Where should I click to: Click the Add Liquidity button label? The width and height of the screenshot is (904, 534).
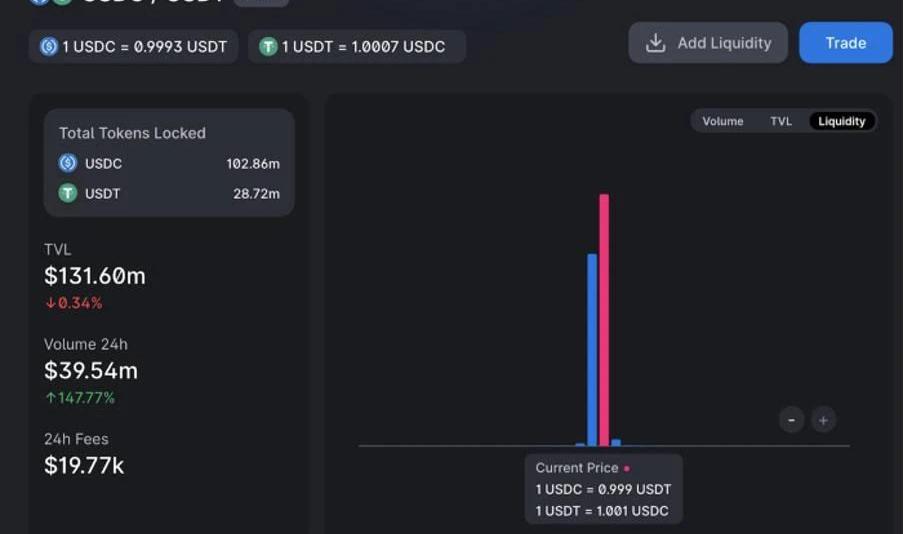724,43
